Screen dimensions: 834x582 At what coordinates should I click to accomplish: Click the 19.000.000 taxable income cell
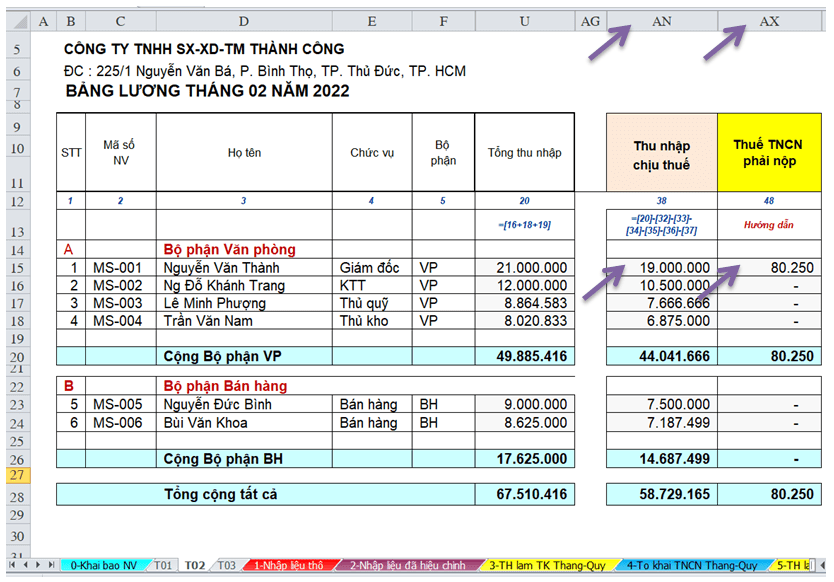tap(661, 268)
